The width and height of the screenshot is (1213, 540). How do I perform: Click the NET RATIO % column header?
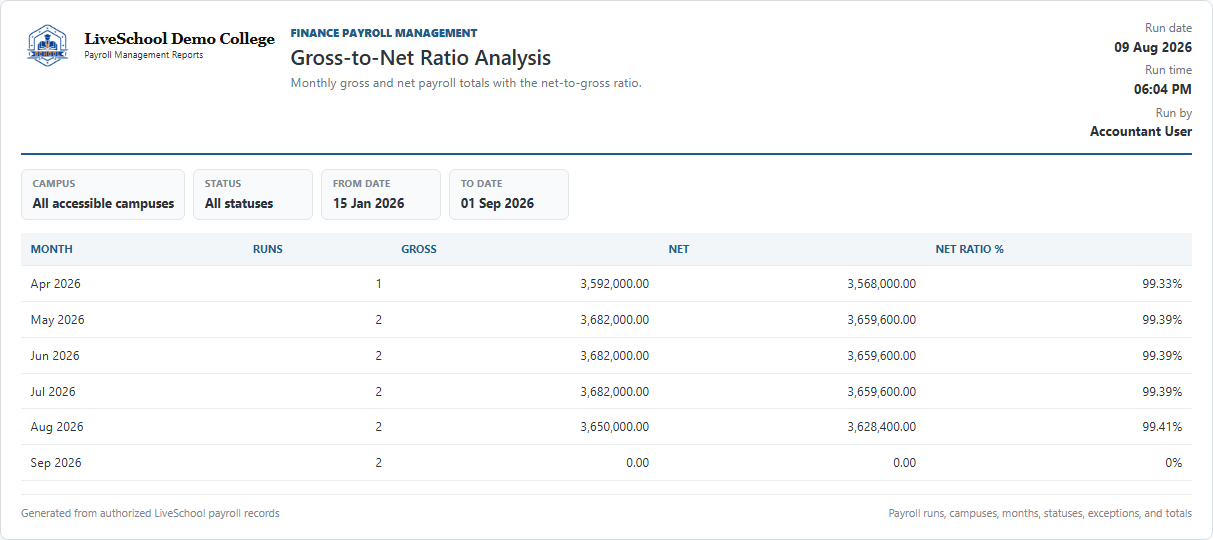[x=970, y=249]
